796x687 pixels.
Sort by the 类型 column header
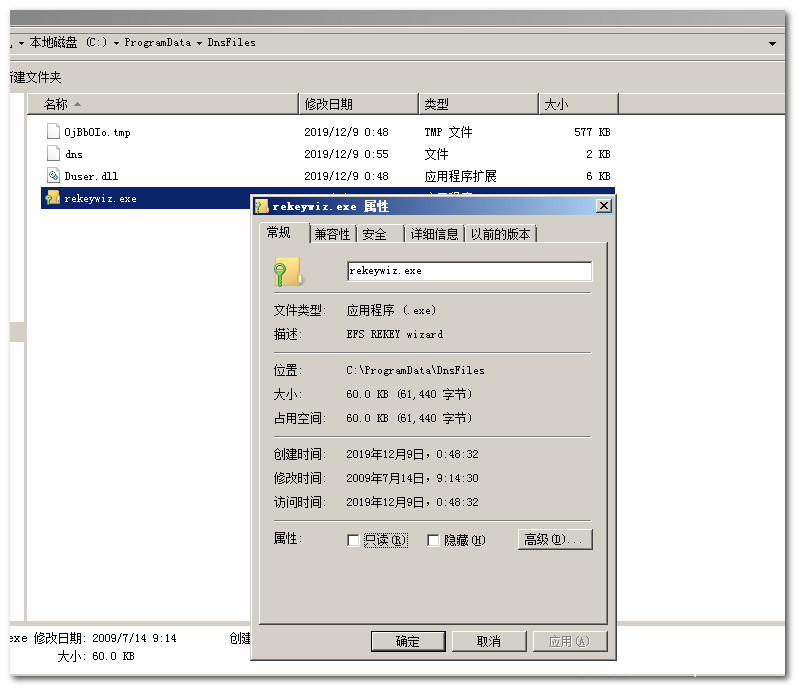pyautogui.click(x=478, y=104)
